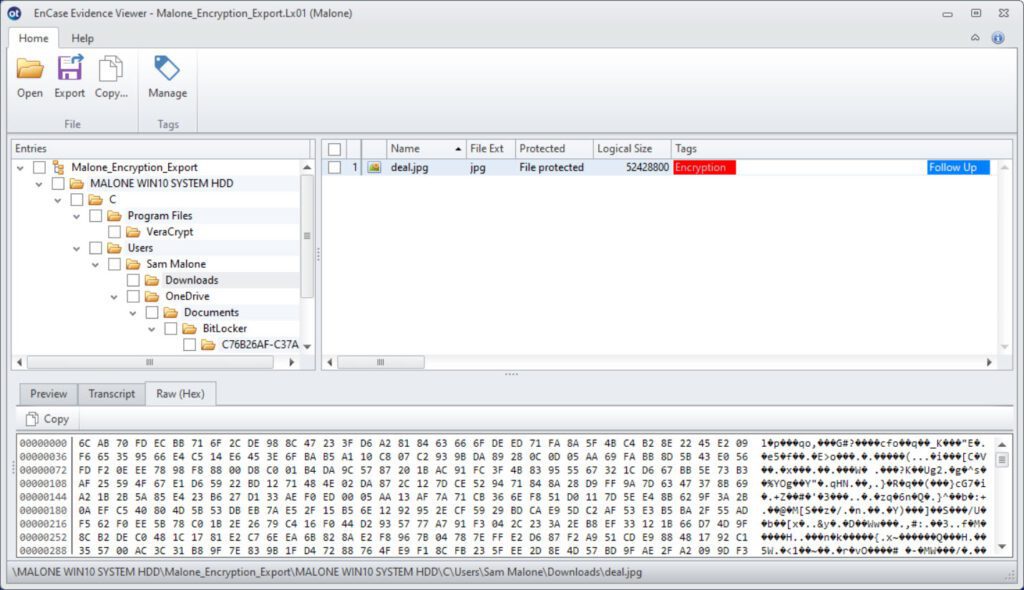1024x590 pixels.
Task: Click the info help icon at top right
Action: coord(998,38)
